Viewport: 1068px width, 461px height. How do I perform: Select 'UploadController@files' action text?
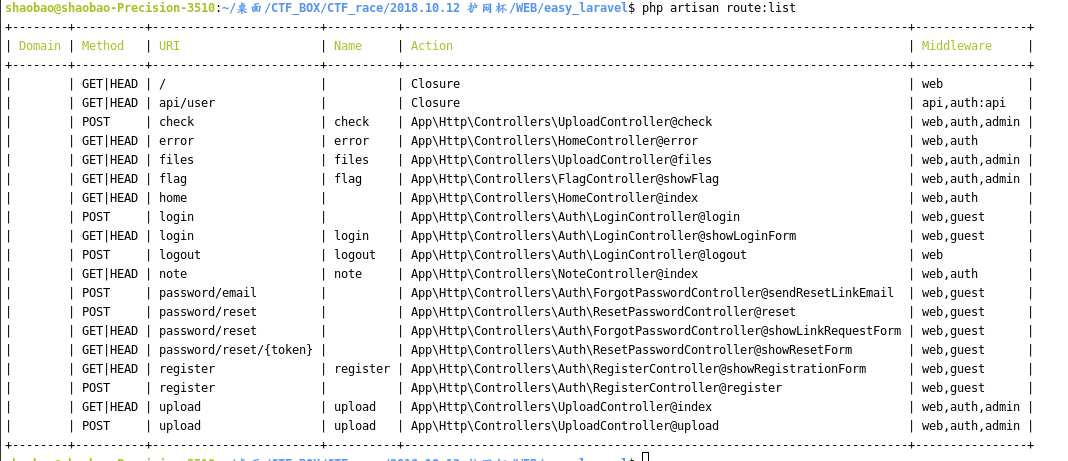634,160
